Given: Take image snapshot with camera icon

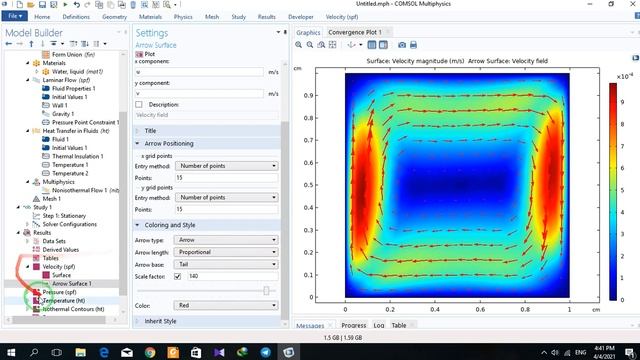Looking at the screenshot, I should pyautogui.click(x=402, y=45).
